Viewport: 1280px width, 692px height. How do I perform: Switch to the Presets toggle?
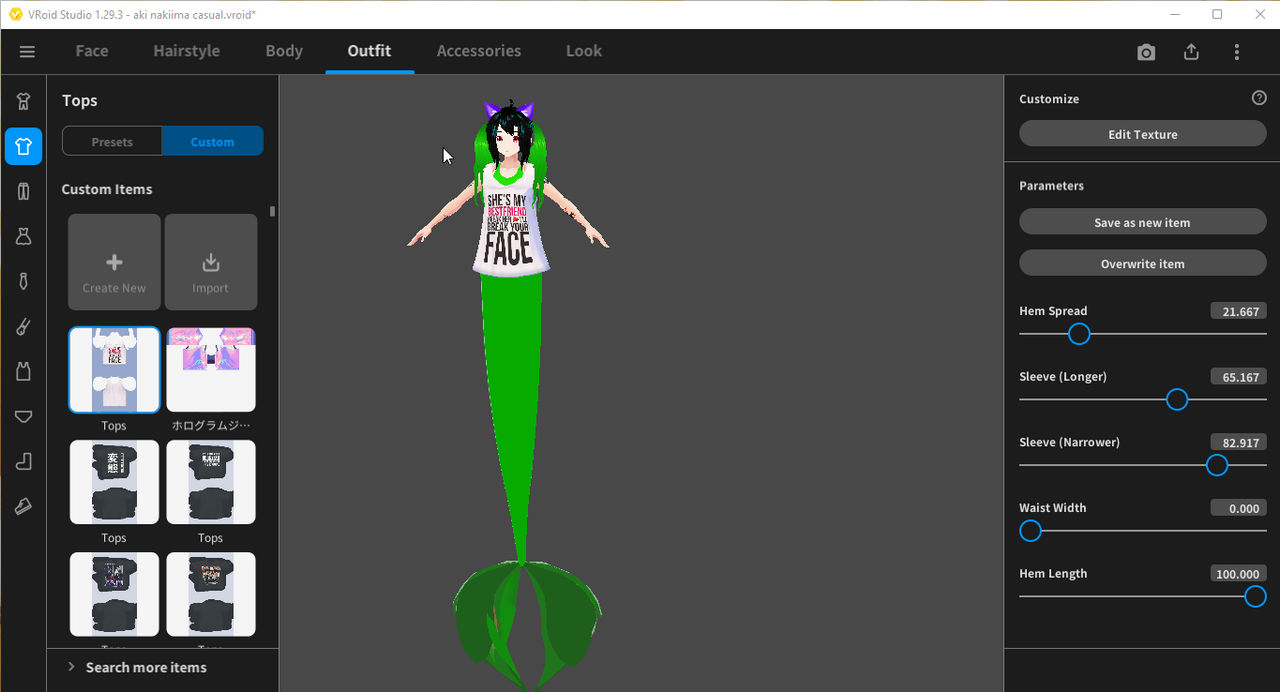(112, 142)
